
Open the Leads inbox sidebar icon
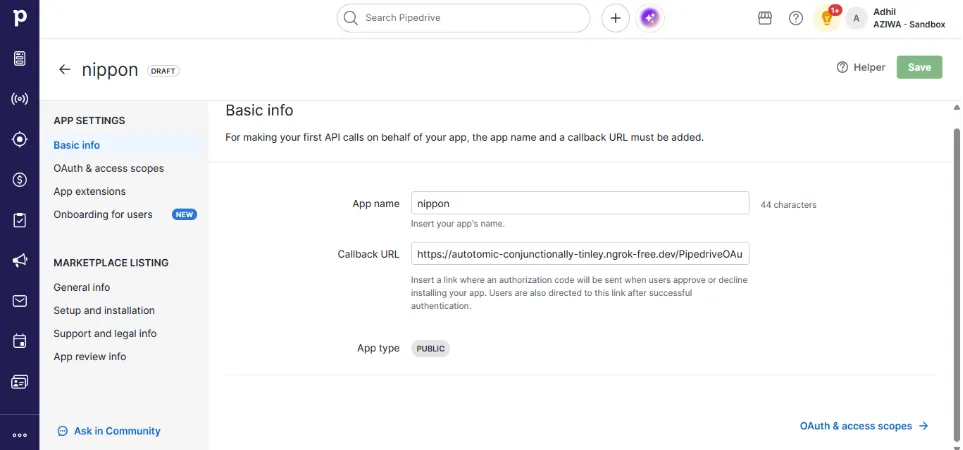click(20, 59)
